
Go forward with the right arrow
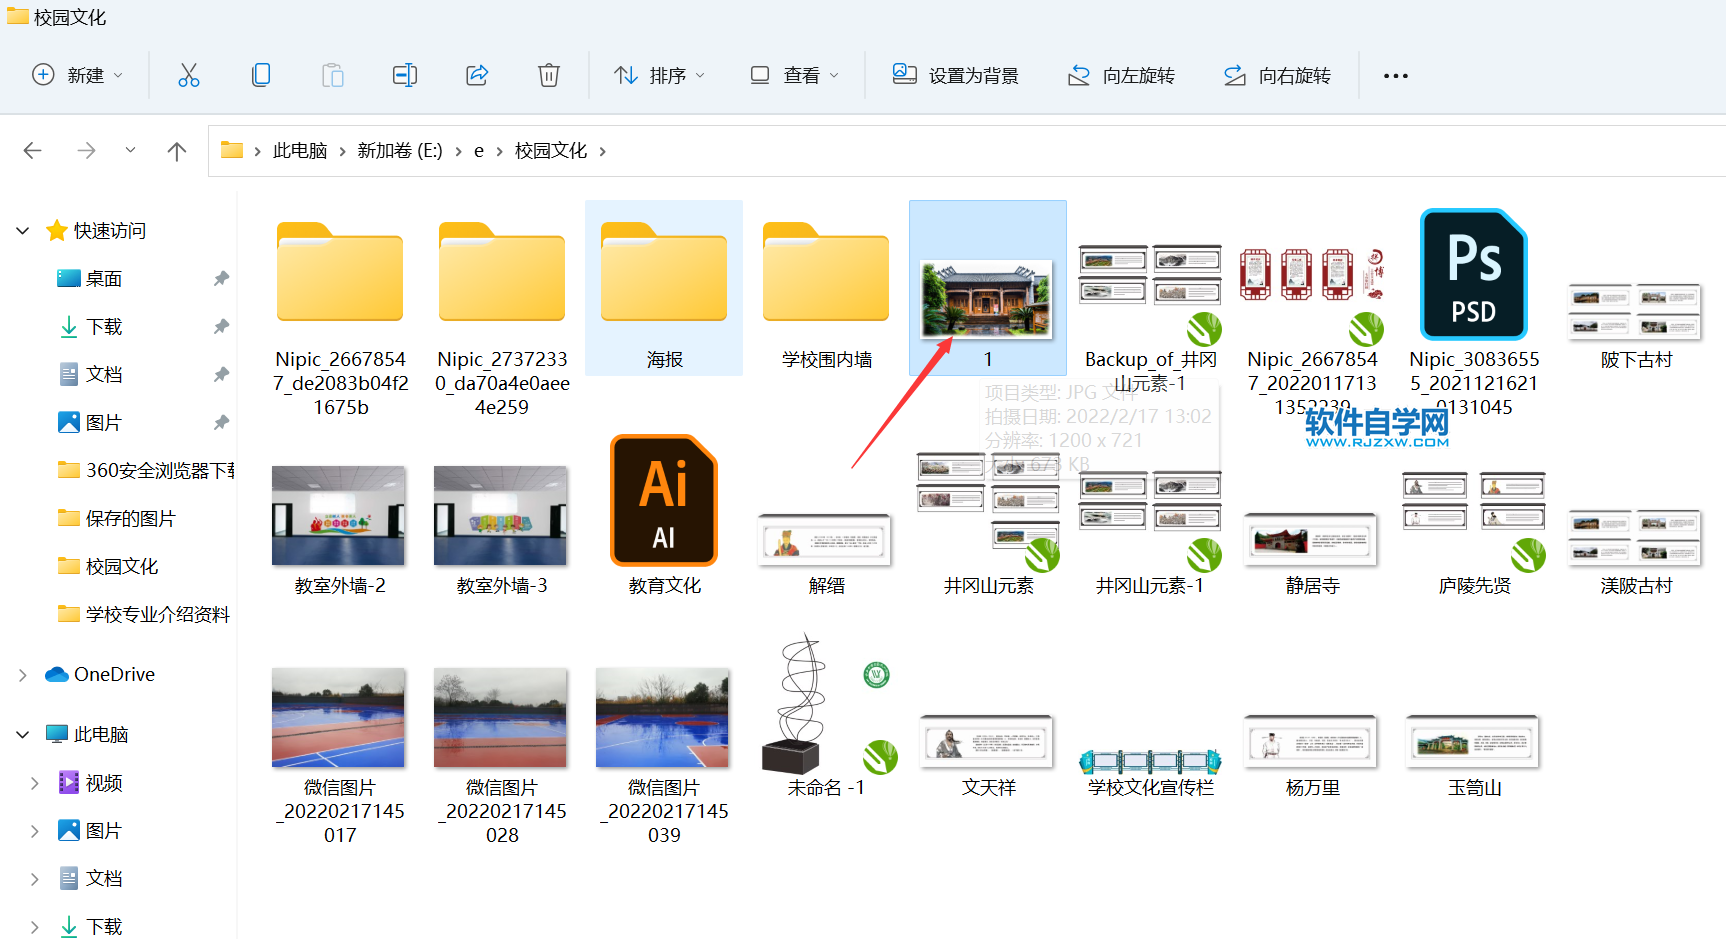point(87,151)
